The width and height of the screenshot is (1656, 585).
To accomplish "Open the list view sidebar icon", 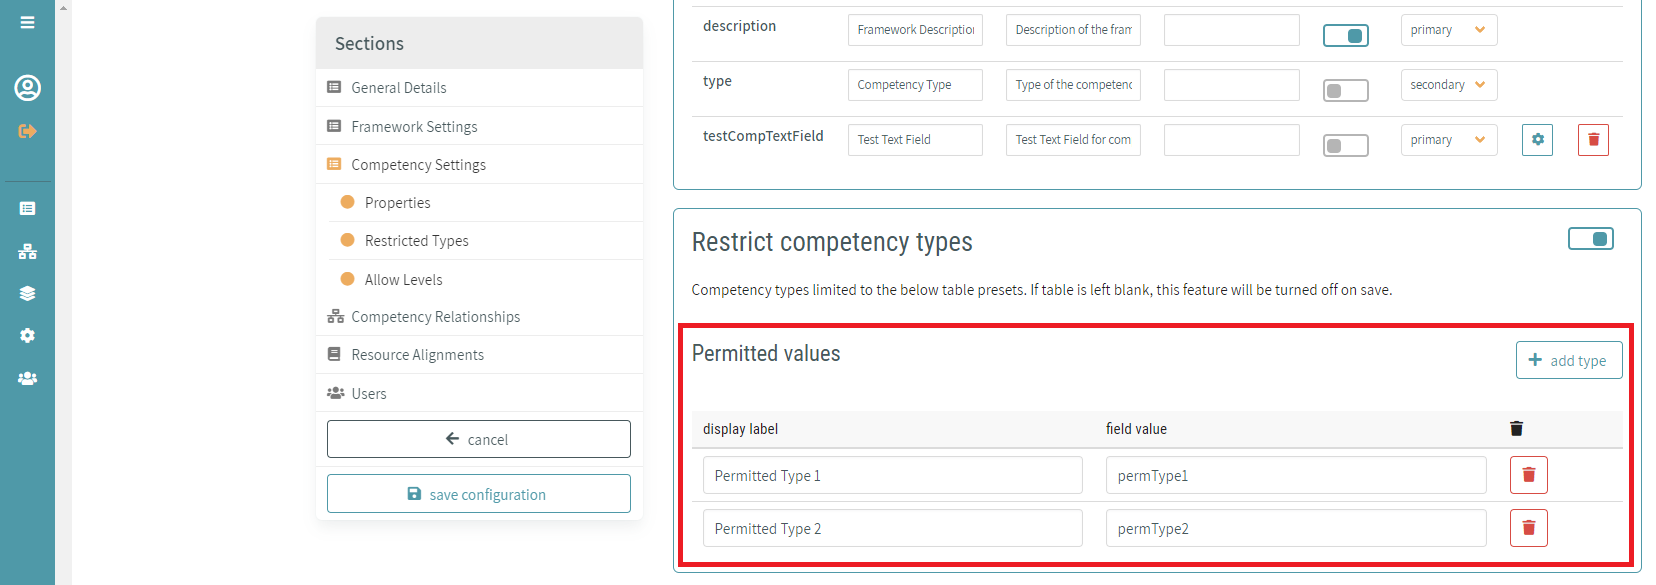I will [27, 208].
